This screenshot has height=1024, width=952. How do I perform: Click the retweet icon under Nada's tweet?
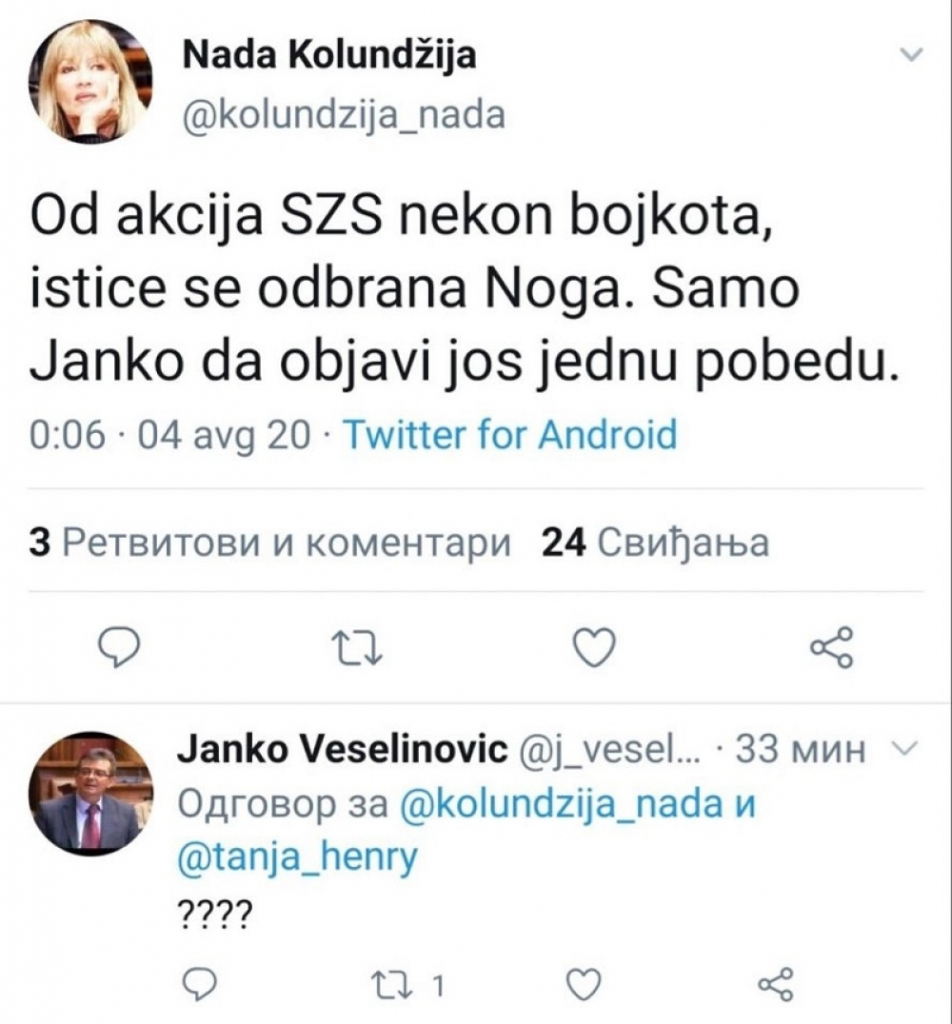pyautogui.click(x=357, y=649)
